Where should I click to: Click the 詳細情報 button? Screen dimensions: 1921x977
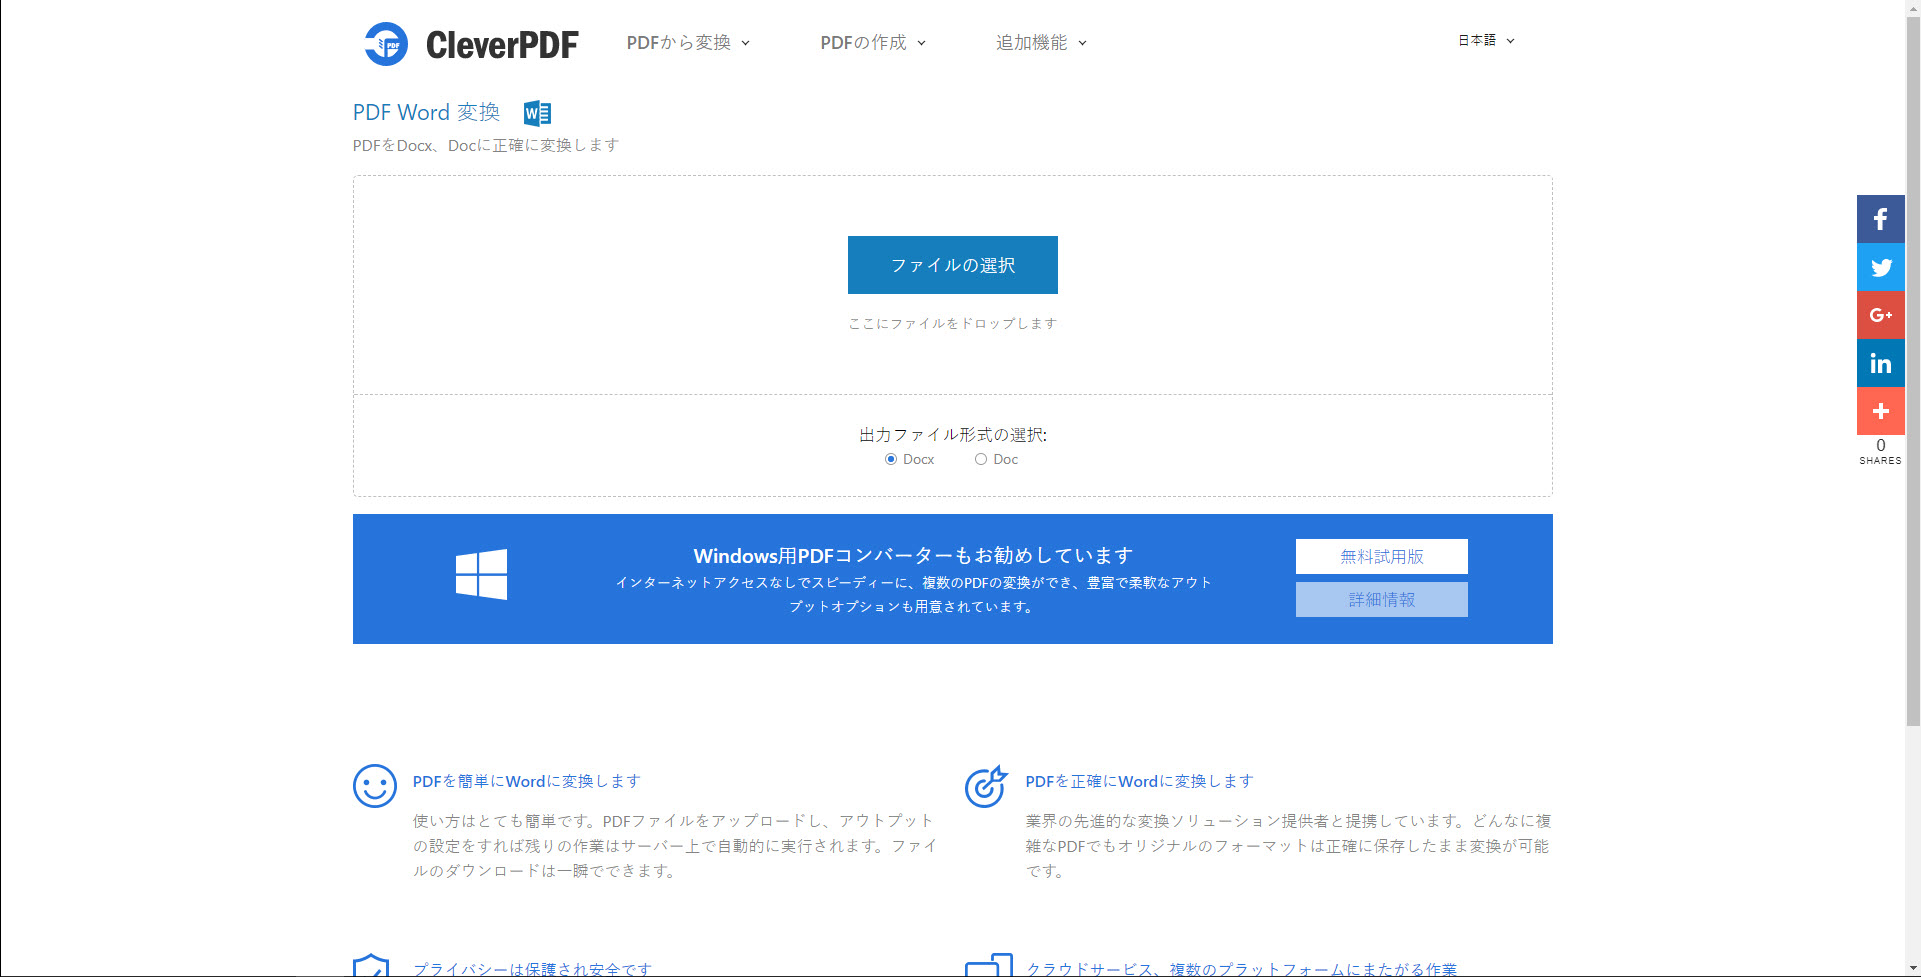point(1382,599)
